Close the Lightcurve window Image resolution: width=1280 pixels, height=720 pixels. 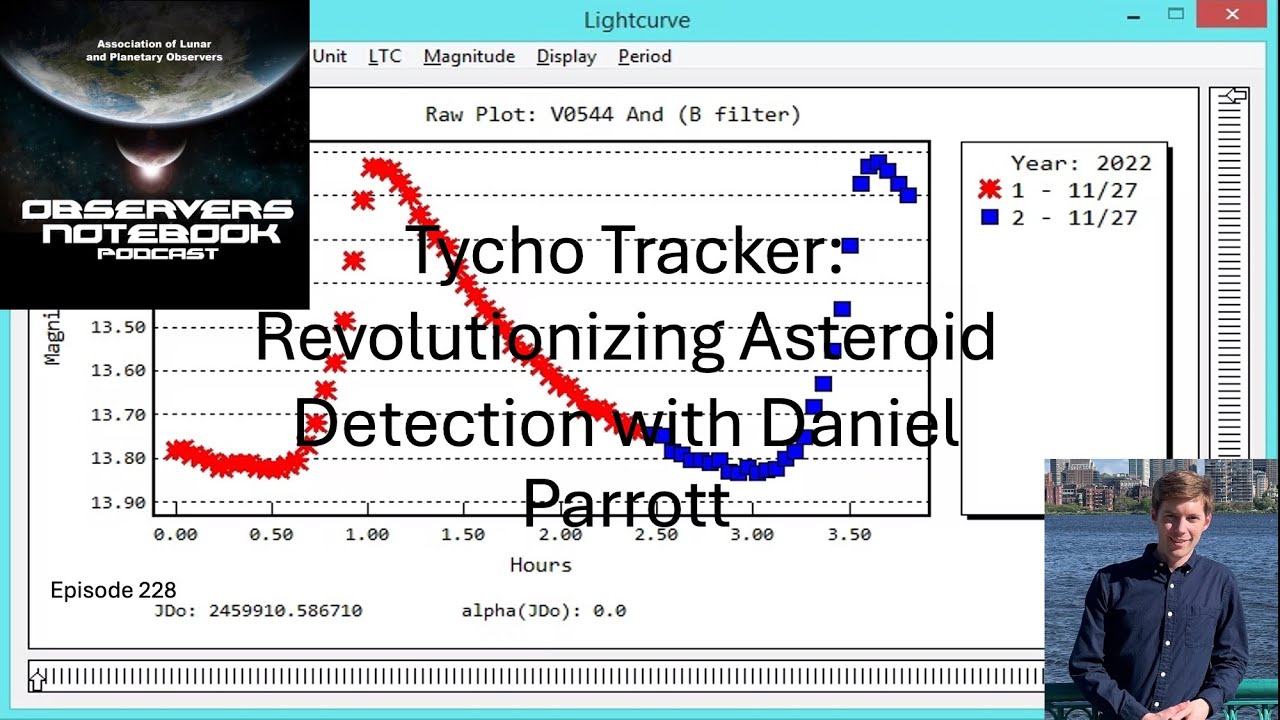1232,15
